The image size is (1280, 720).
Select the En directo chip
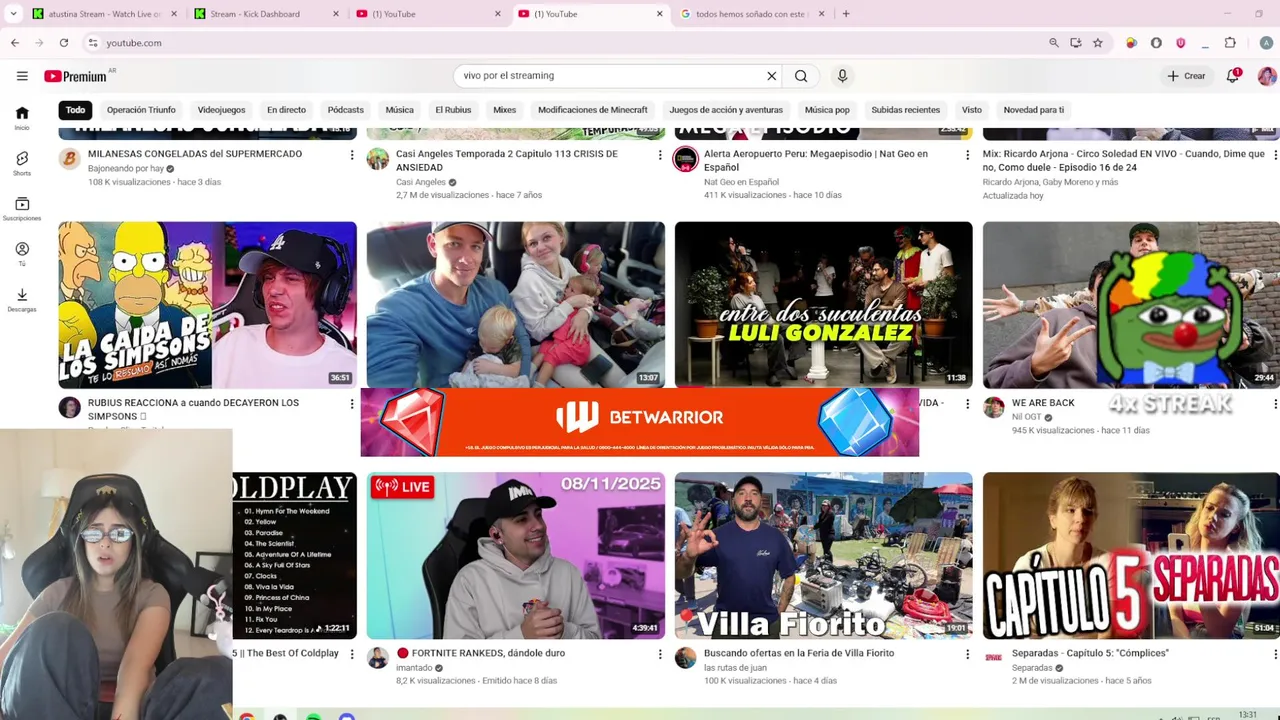pyautogui.click(x=286, y=110)
